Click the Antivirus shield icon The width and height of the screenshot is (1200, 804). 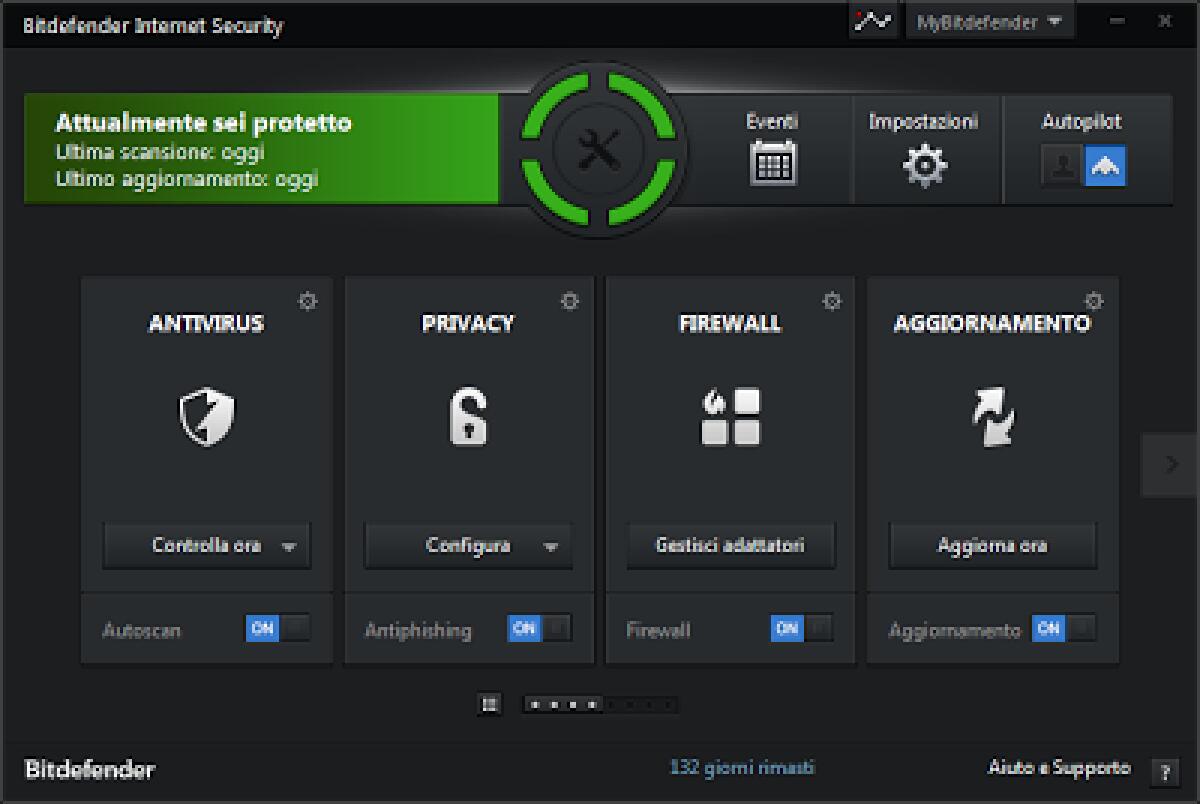(x=205, y=415)
